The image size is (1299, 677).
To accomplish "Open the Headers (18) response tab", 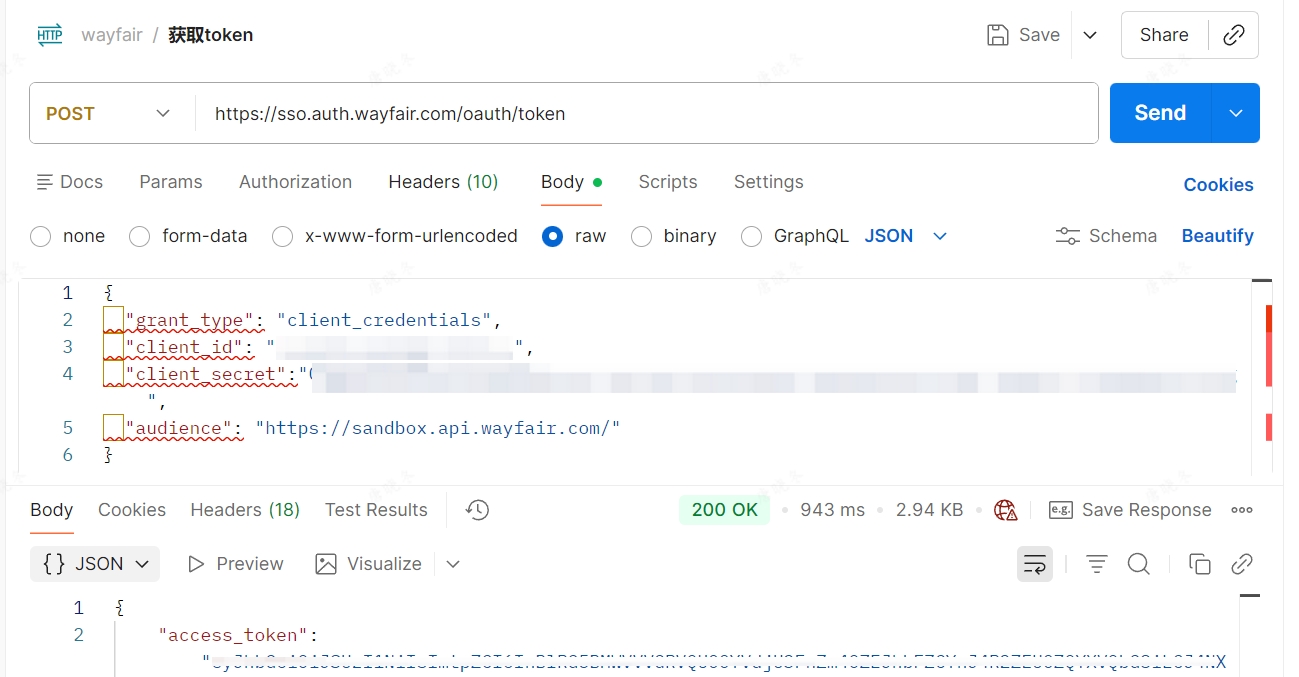I will tap(245, 510).
